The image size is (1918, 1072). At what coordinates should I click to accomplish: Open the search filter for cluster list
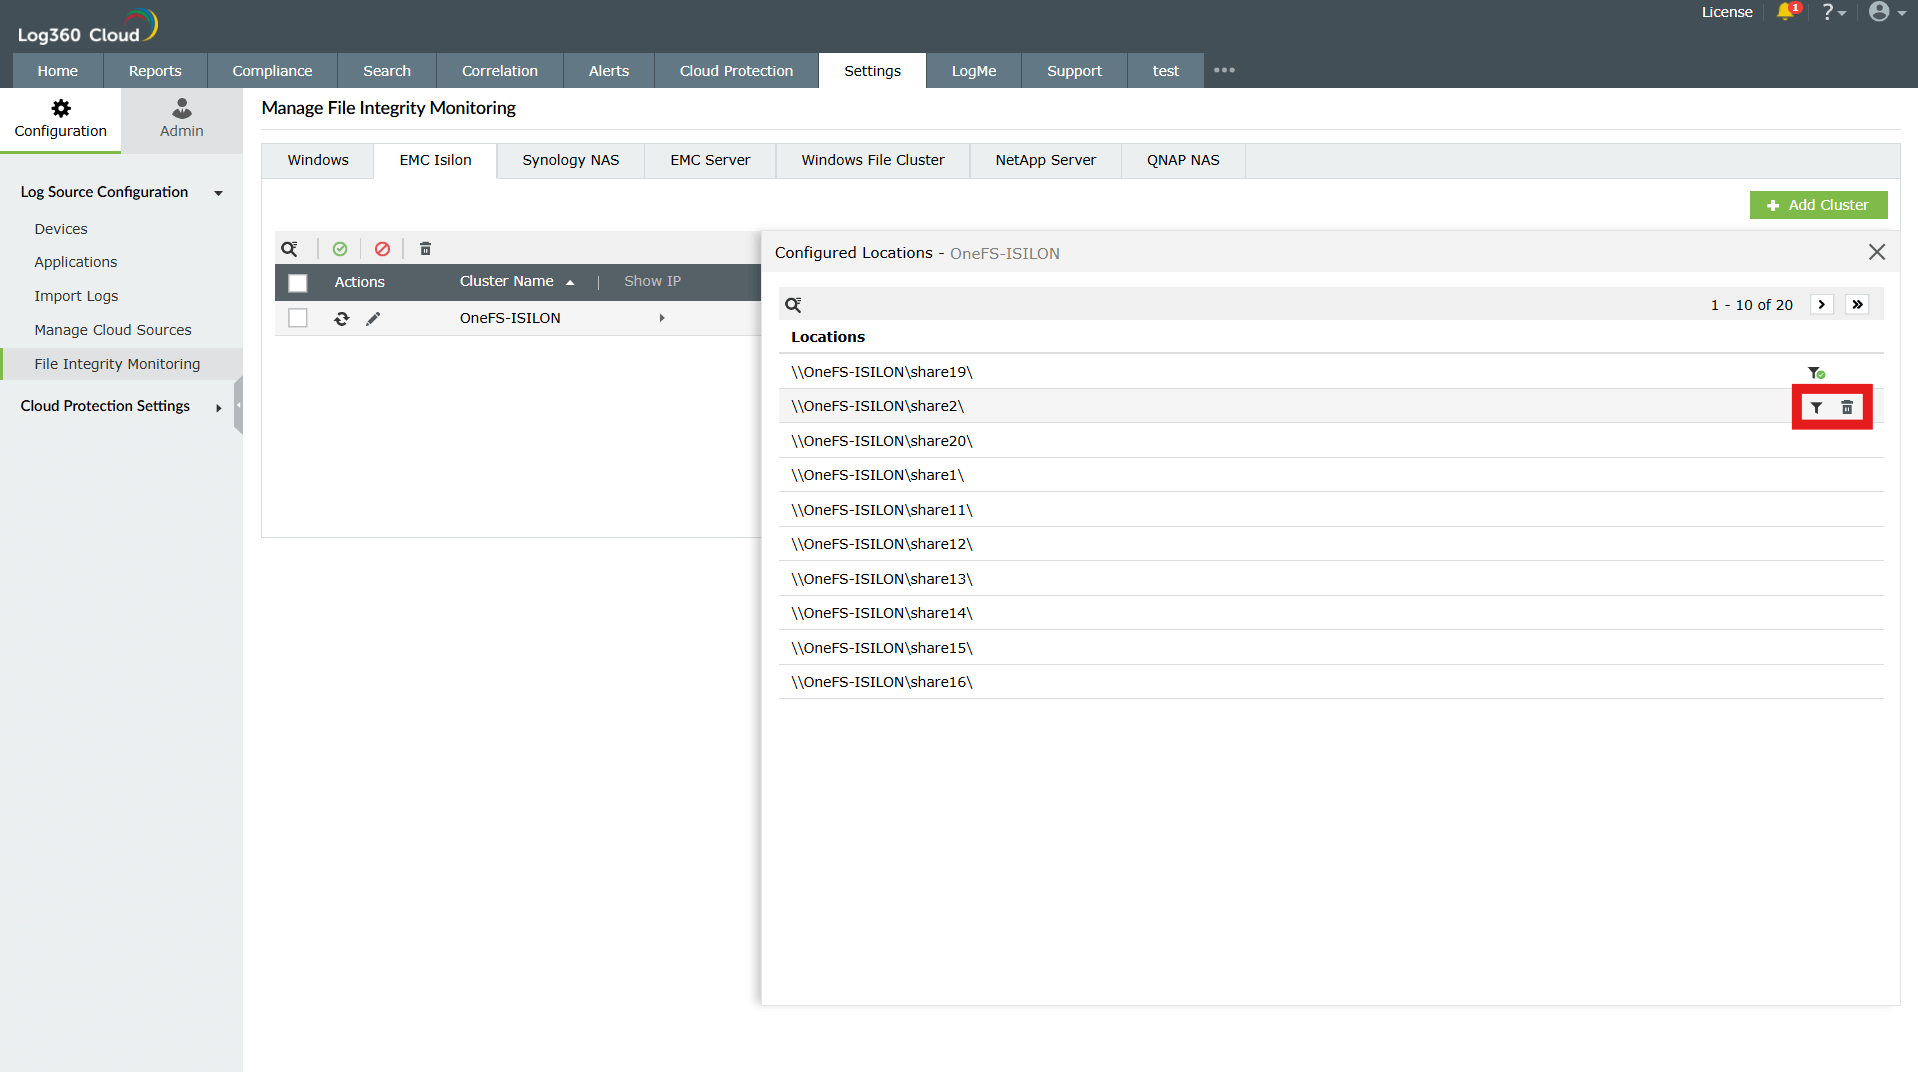pyautogui.click(x=290, y=248)
